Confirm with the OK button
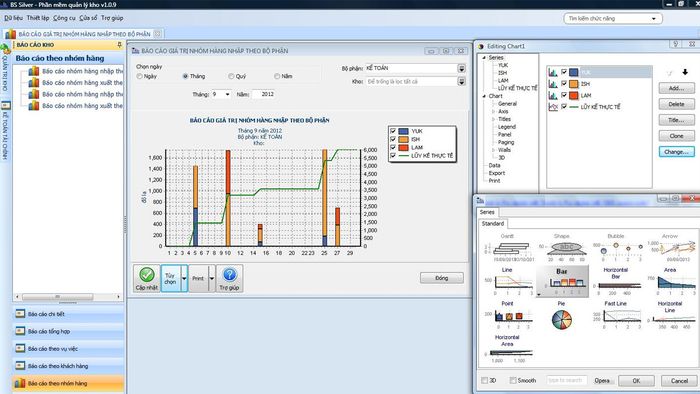 coord(636,381)
